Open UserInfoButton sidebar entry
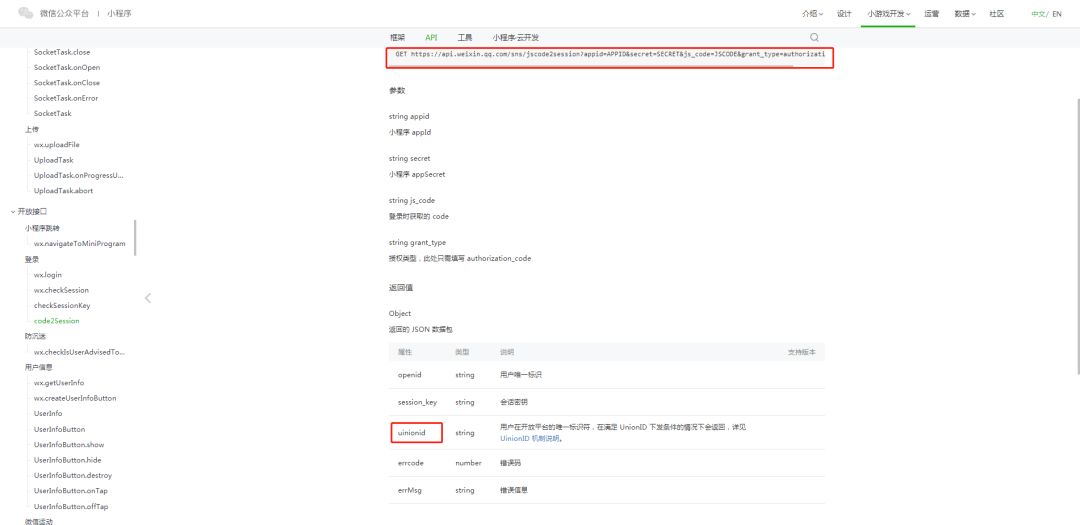Screen dimensions: 1080x525 (x=59, y=429)
